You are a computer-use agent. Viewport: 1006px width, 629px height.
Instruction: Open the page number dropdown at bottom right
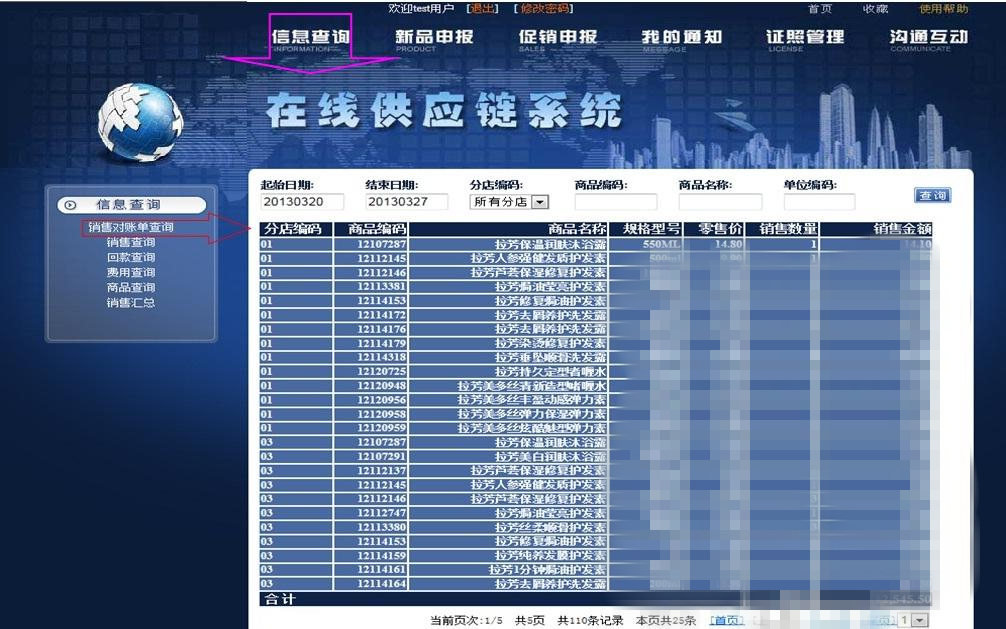point(919,621)
